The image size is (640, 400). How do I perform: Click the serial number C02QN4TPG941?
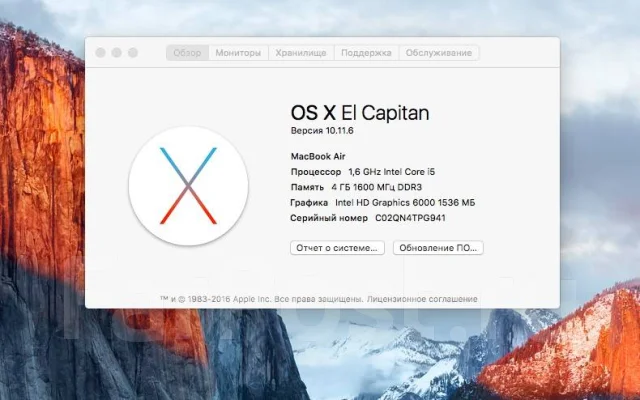[410, 218]
